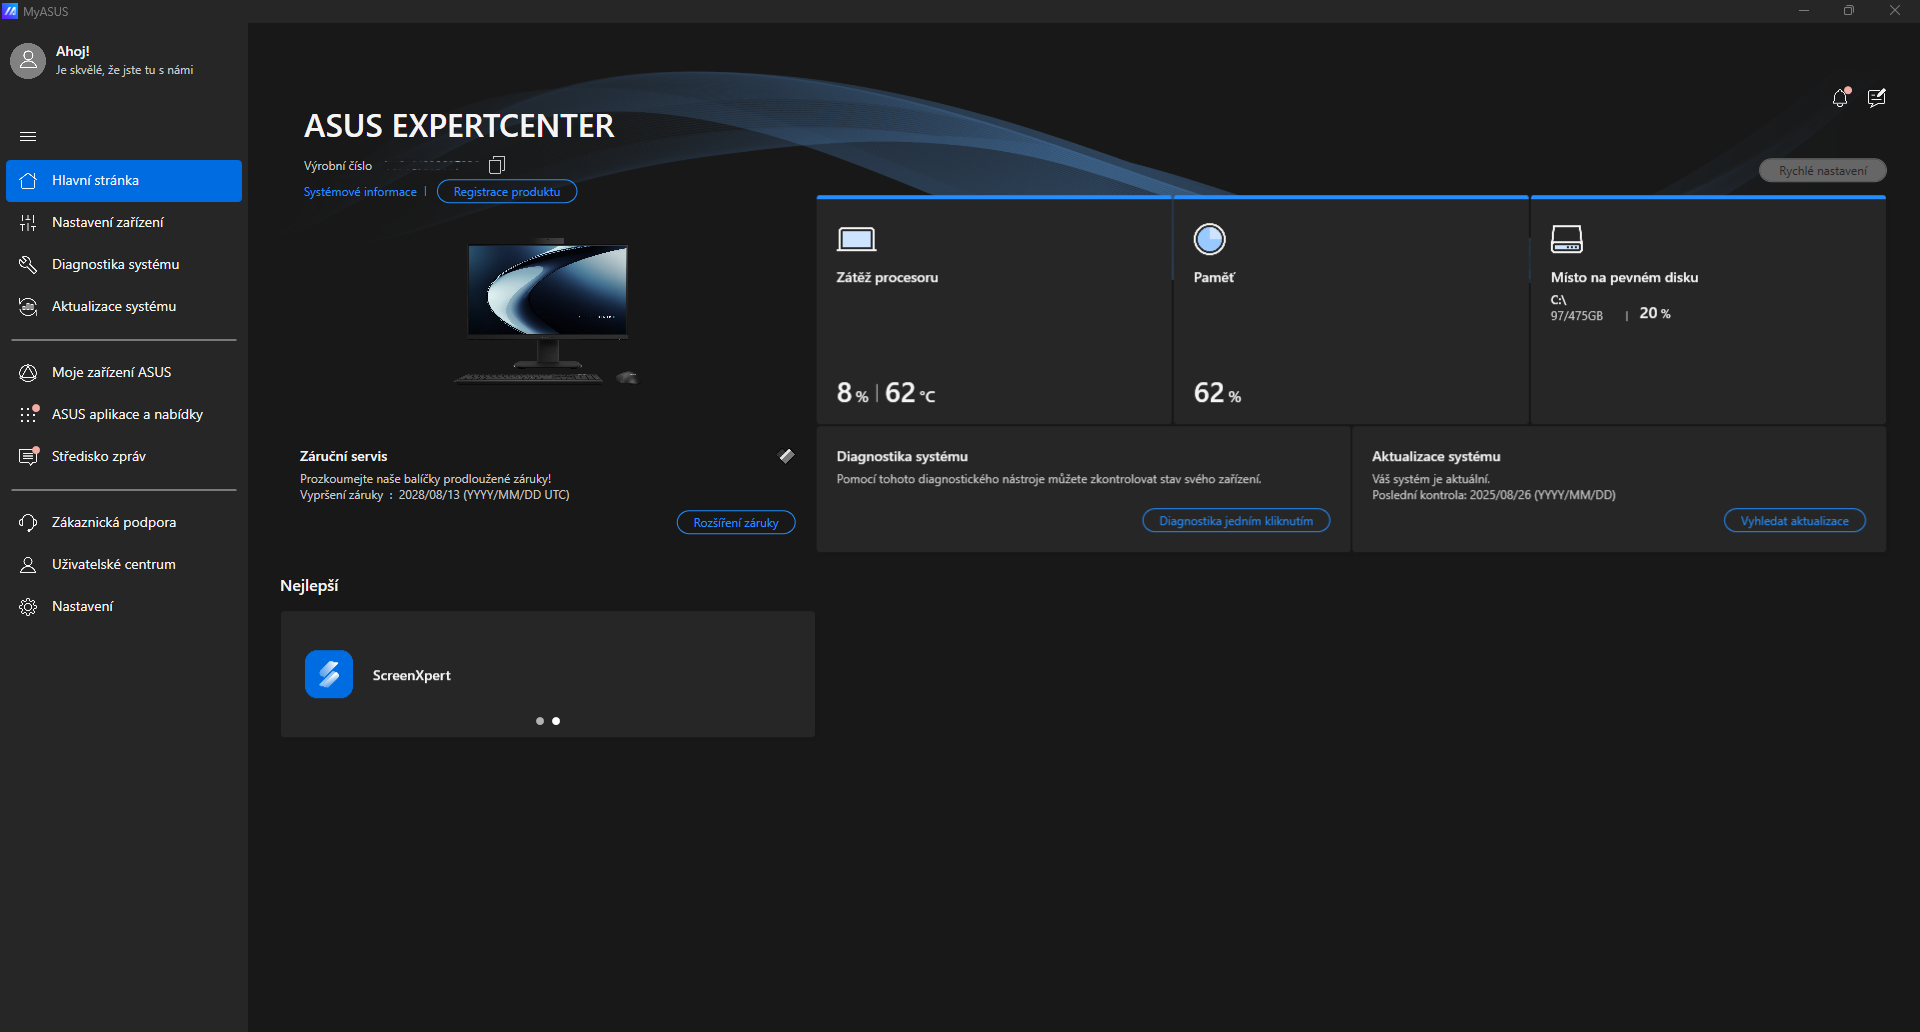Click Registrace produktu button
The width and height of the screenshot is (1920, 1032).
point(506,192)
